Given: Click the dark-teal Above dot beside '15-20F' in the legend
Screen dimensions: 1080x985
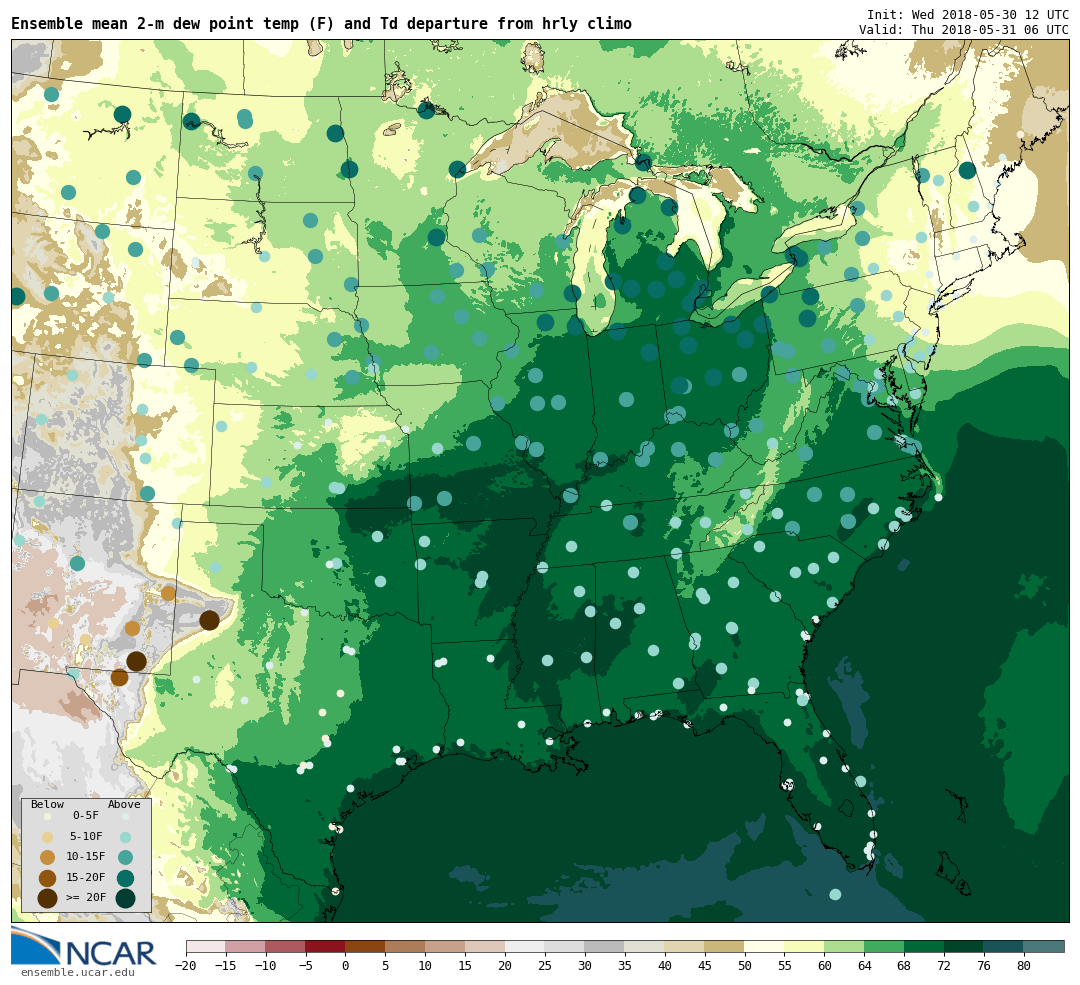Looking at the screenshot, I should [125, 878].
